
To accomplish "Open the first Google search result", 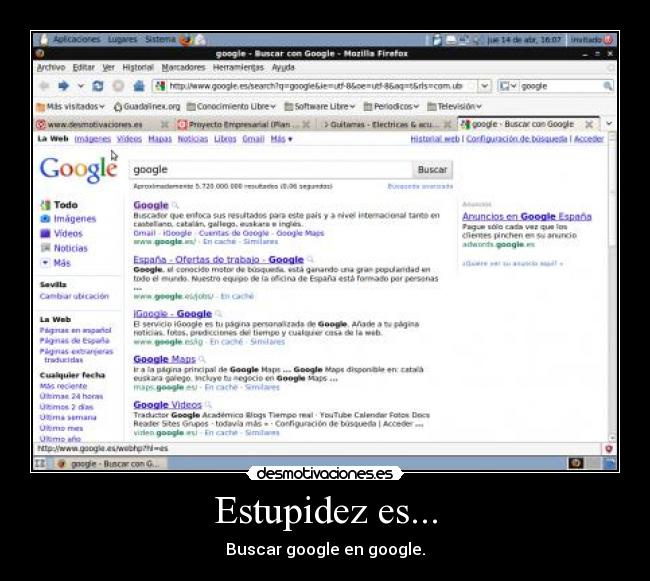I will [x=151, y=205].
